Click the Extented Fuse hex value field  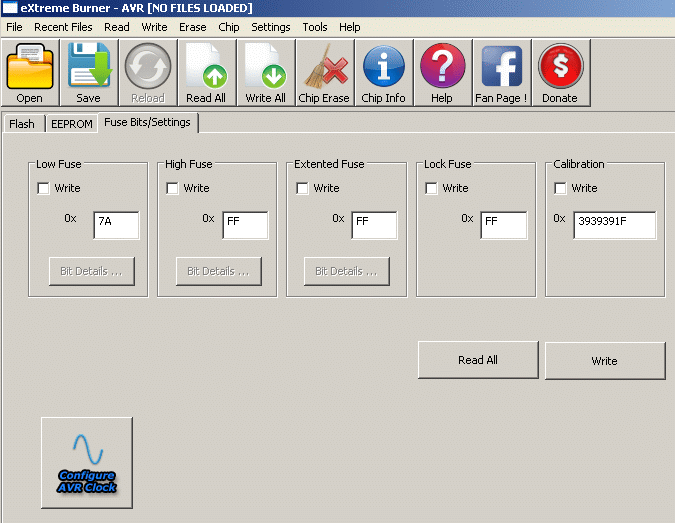tap(374, 225)
